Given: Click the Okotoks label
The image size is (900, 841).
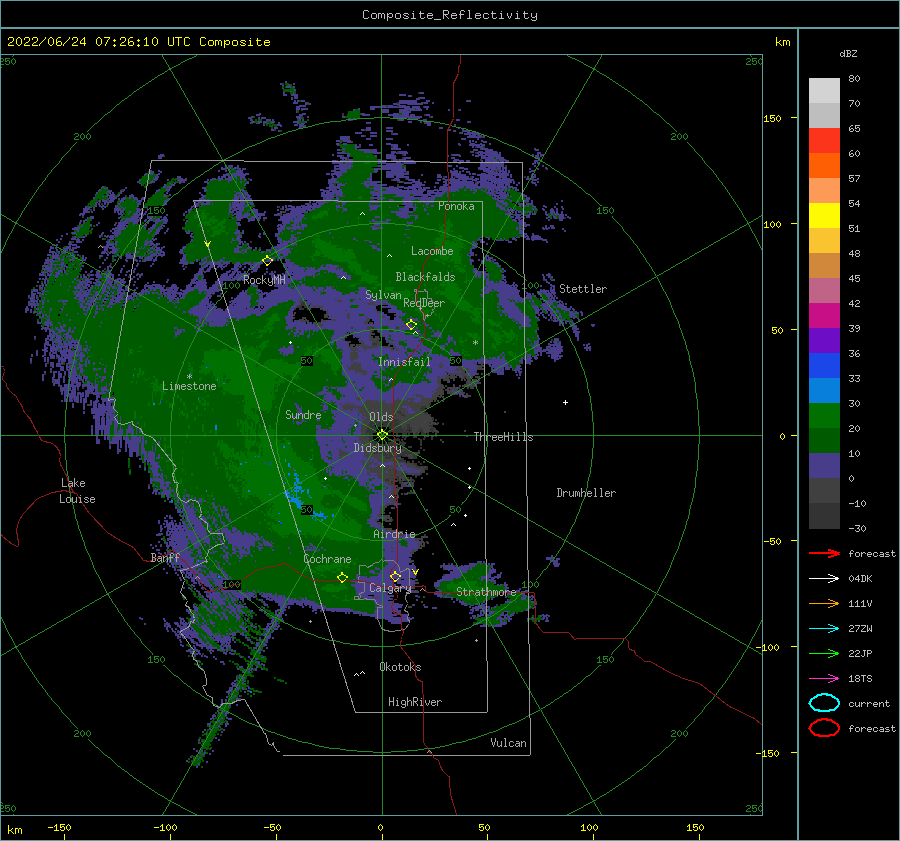Looking at the screenshot, I should [400, 667].
